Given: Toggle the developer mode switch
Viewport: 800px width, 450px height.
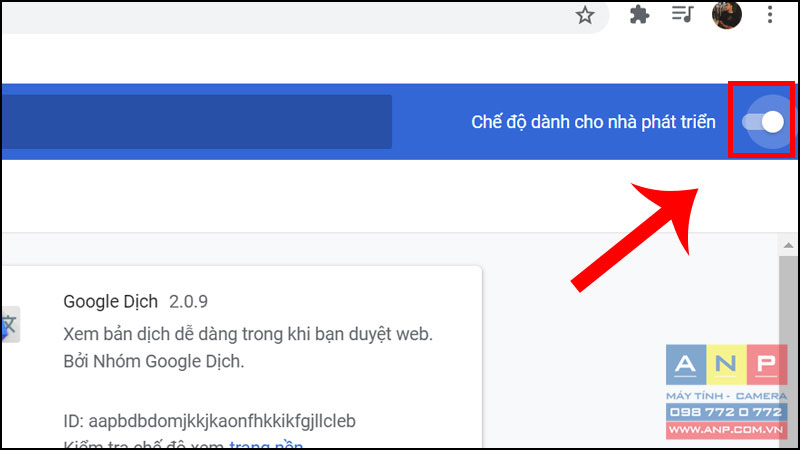Looking at the screenshot, I should 763,122.
